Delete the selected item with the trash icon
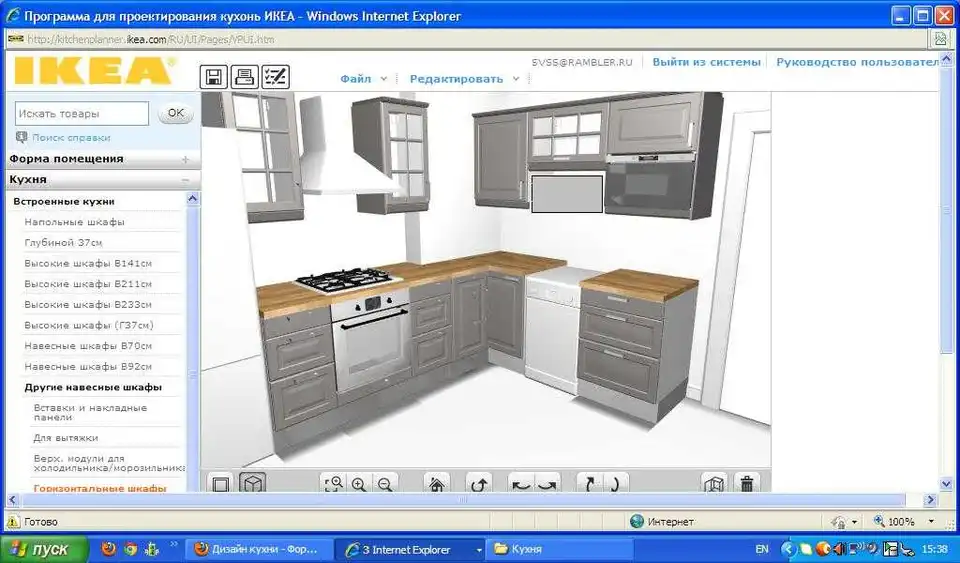Image resolution: width=960 pixels, height=563 pixels. click(x=746, y=484)
